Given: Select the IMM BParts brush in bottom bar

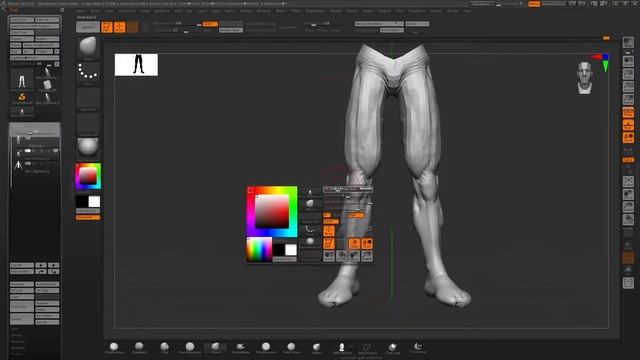Looking at the screenshot, I should pos(342,348).
